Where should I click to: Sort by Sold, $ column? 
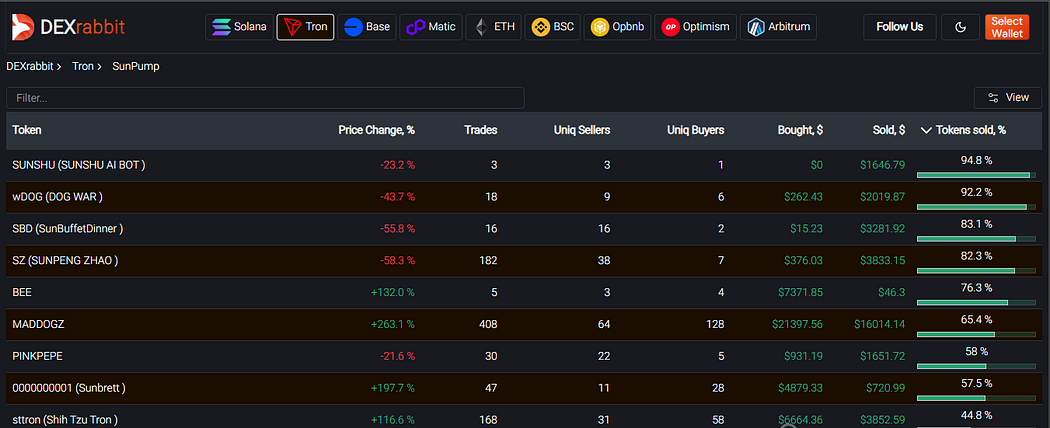(889, 130)
